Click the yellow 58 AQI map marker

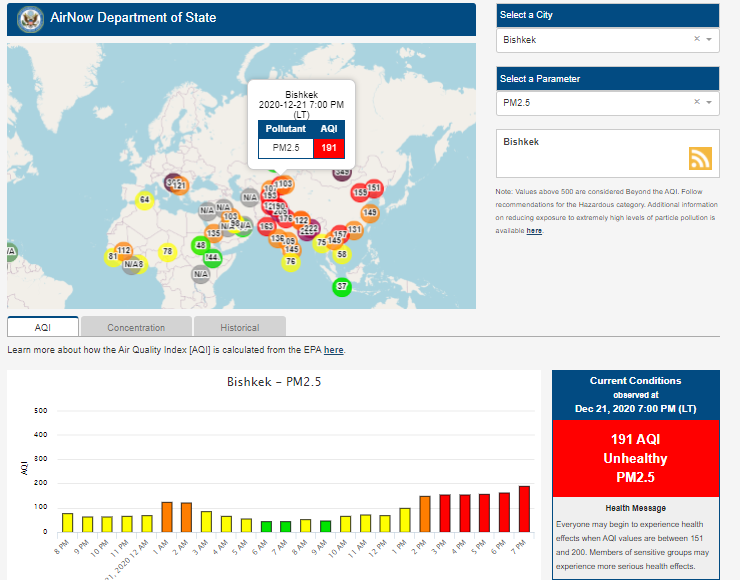click(x=342, y=254)
